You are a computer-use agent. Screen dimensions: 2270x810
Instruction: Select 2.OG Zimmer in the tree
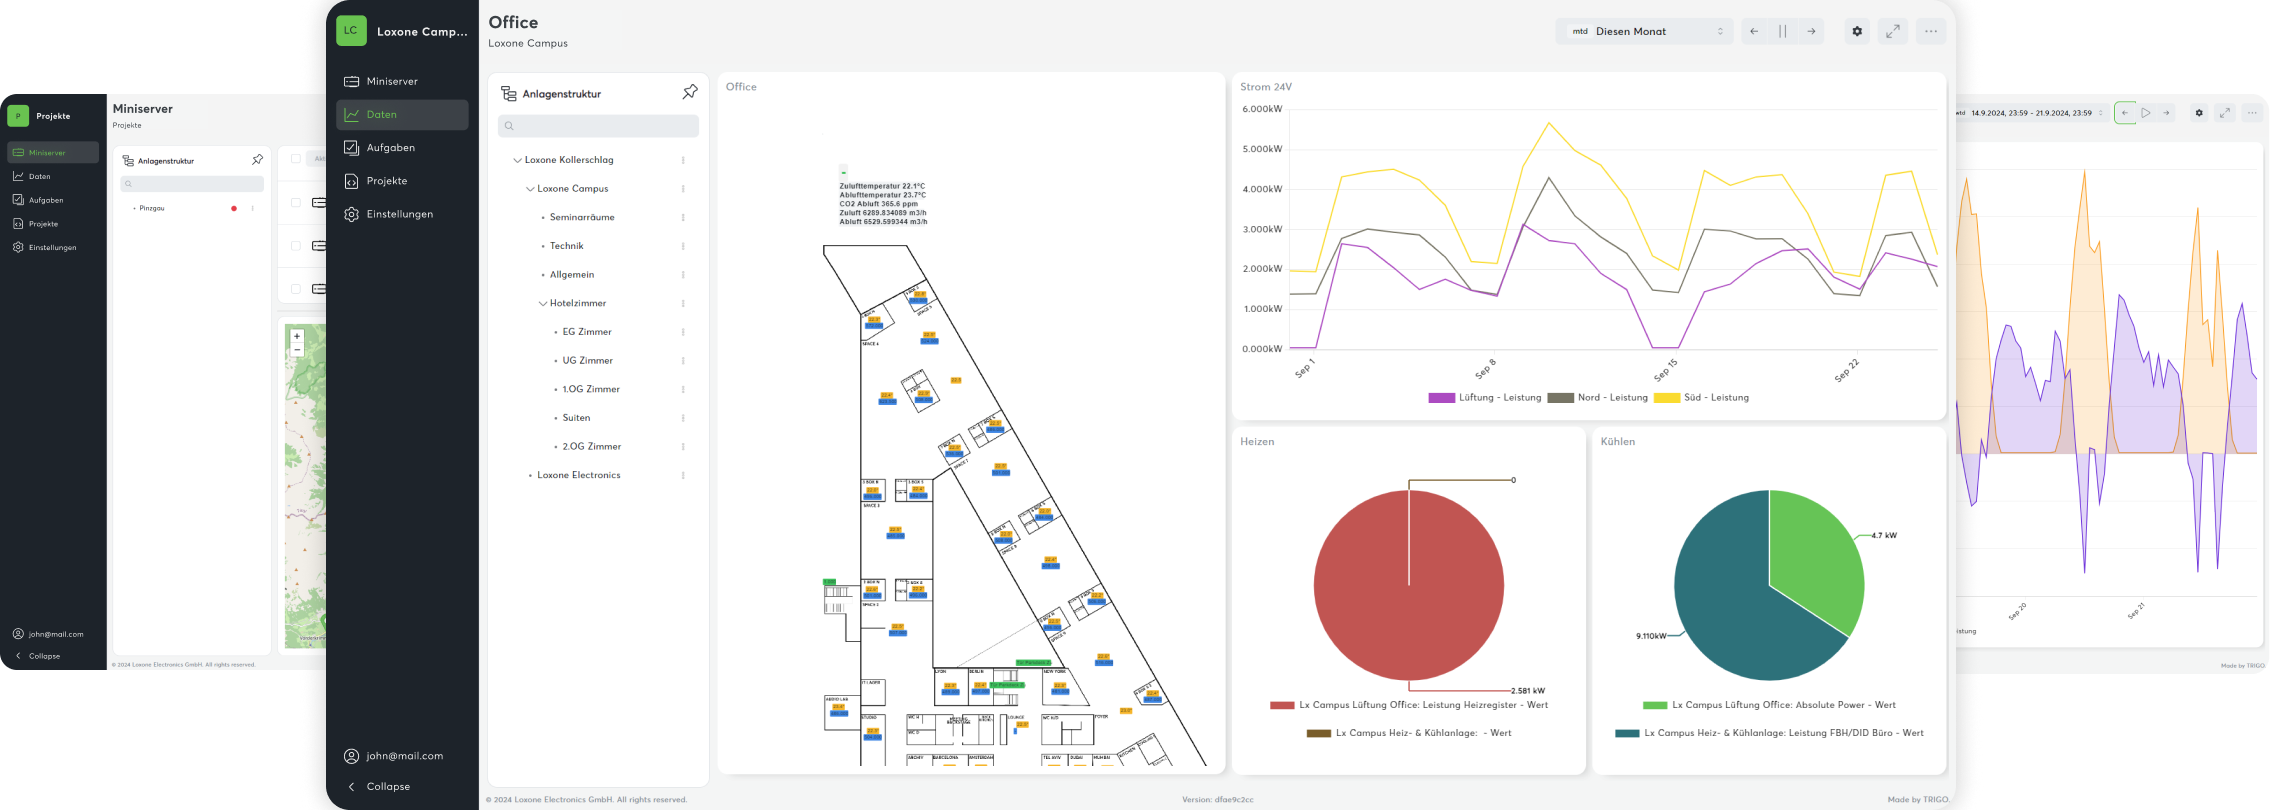(592, 446)
